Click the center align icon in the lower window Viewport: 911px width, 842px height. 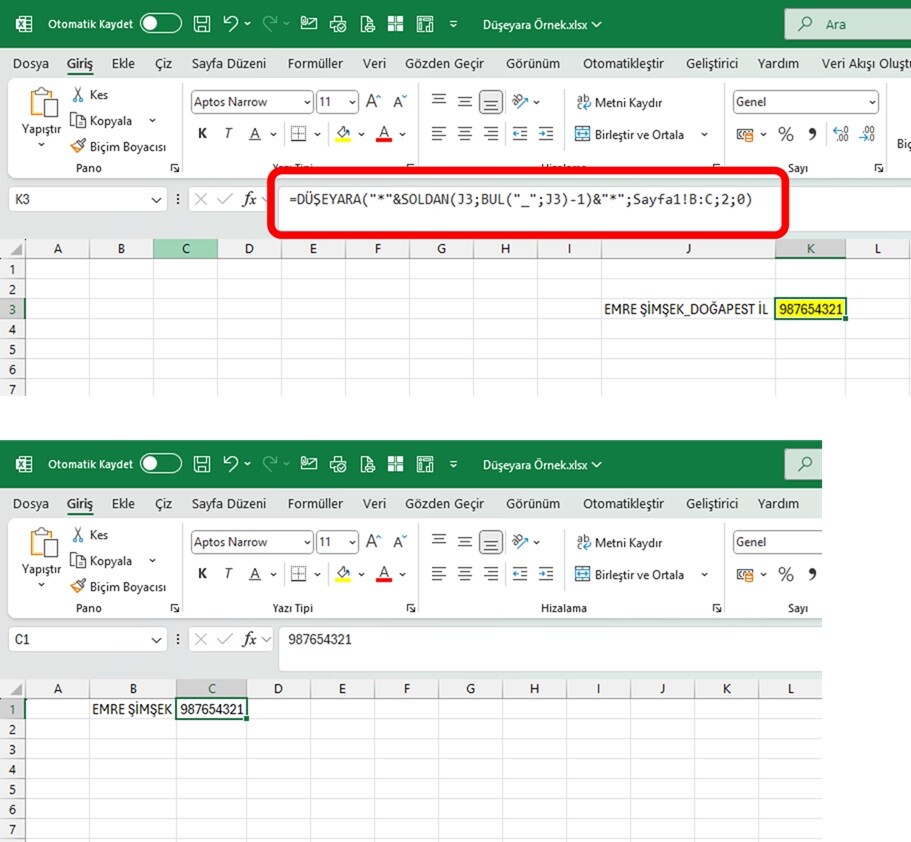pyautogui.click(x=464, y=574)
